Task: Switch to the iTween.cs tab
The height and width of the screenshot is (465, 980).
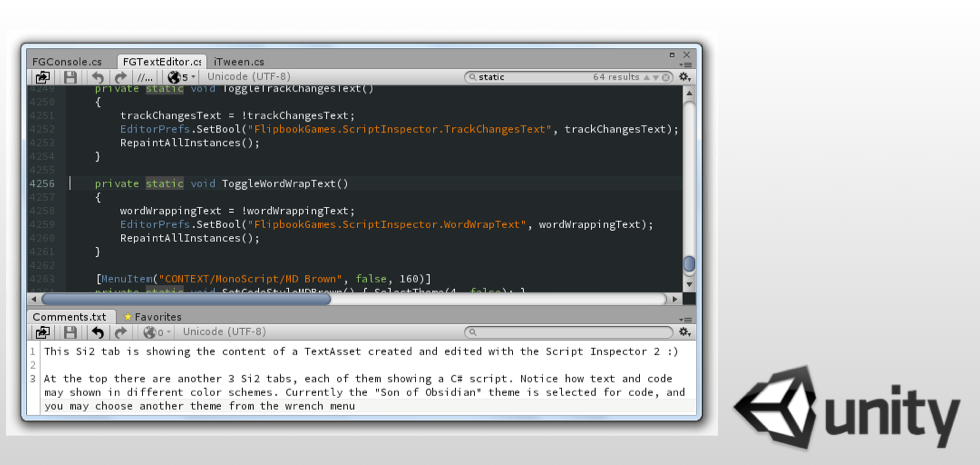Action: coord(239,62)
